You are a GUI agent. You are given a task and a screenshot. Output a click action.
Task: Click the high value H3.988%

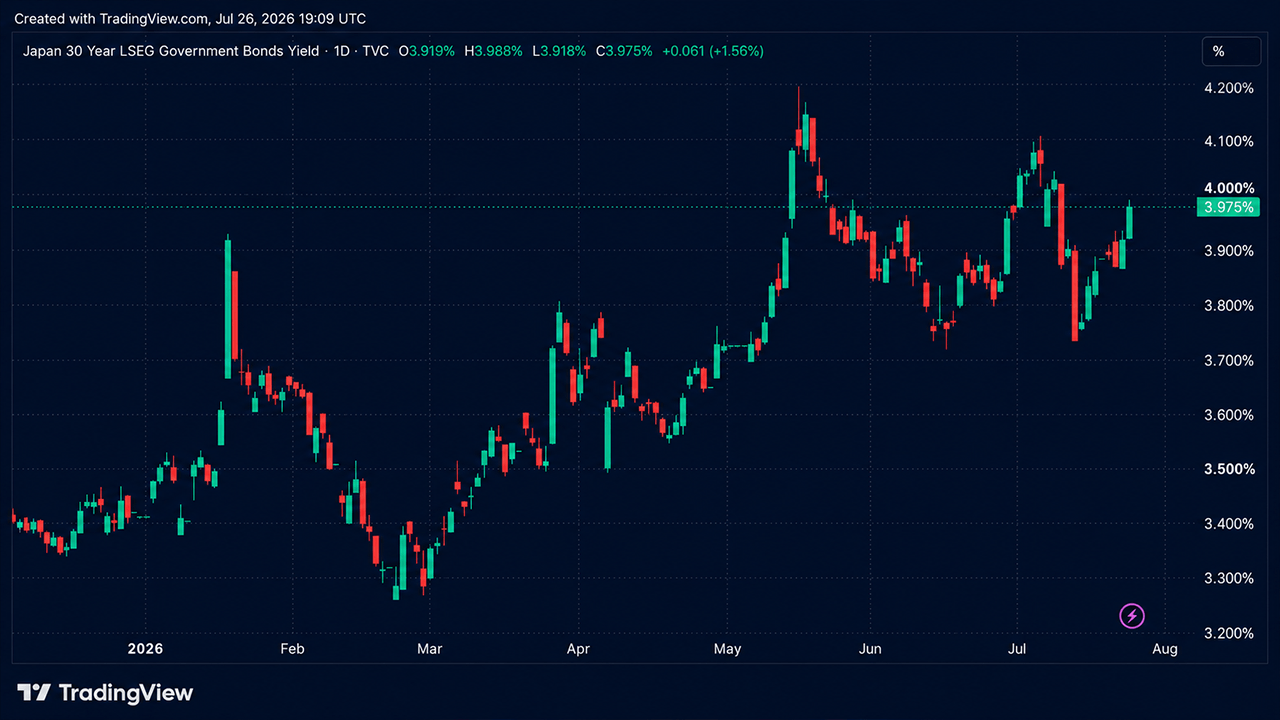click(x=493, y=51)
